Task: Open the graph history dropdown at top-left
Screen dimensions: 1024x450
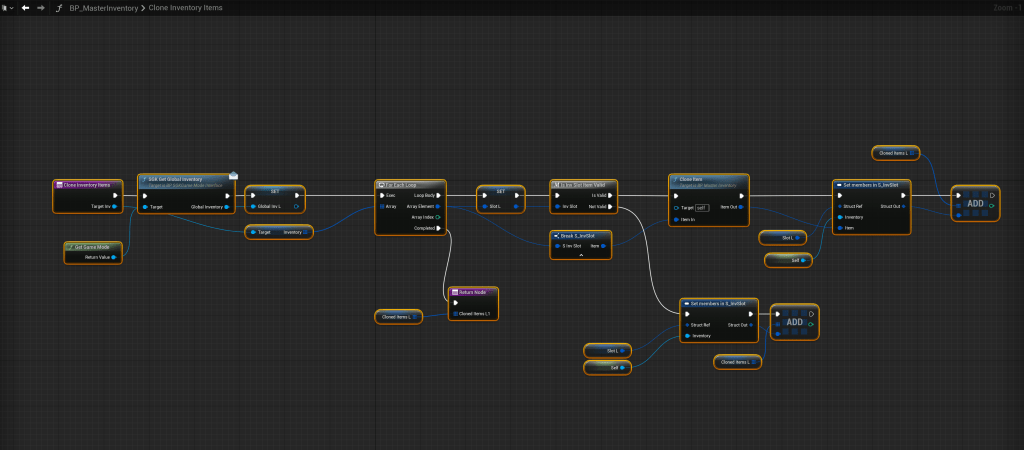Action: (x=6, y=8)
